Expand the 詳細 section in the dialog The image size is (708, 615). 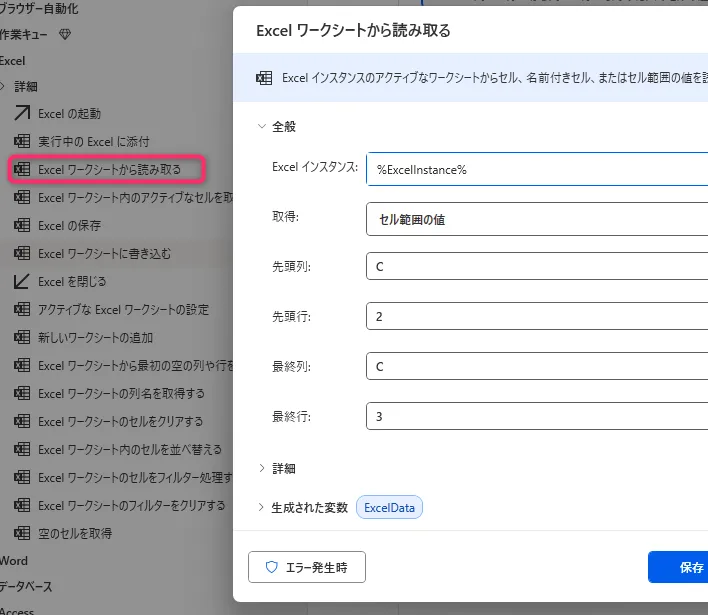263,468
